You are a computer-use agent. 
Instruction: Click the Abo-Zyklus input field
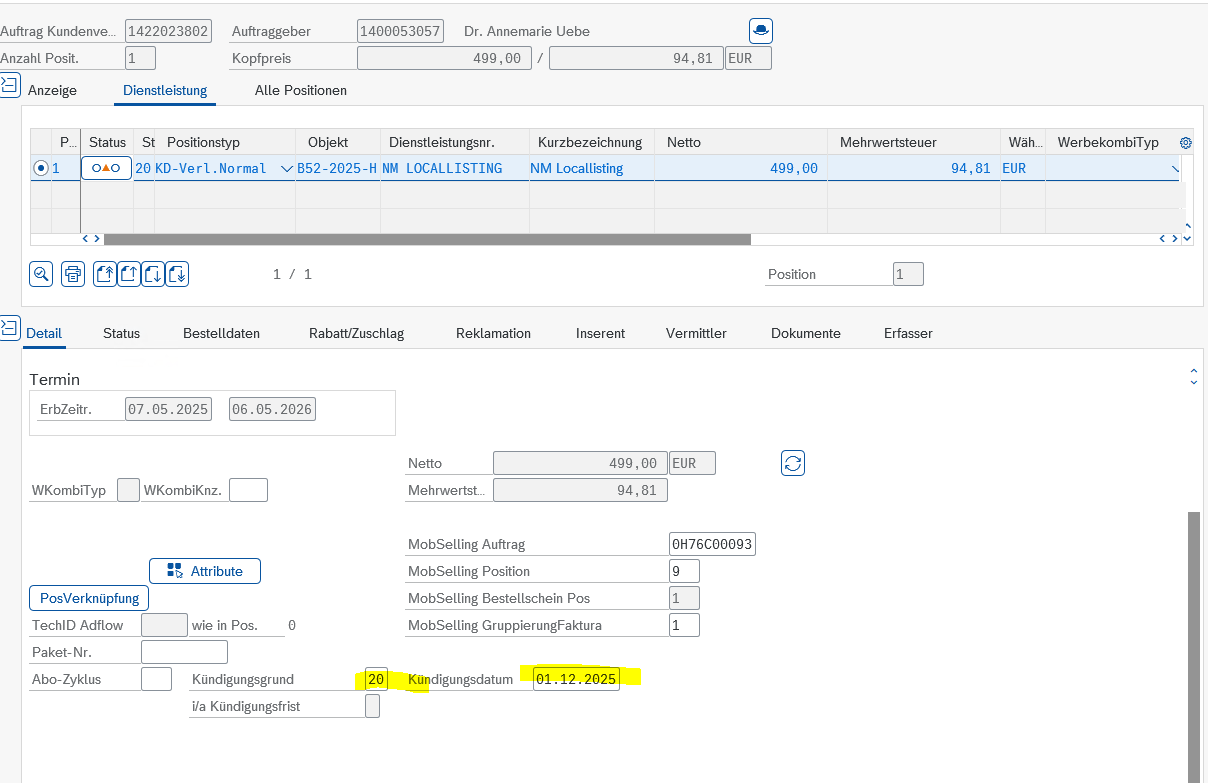156,679
